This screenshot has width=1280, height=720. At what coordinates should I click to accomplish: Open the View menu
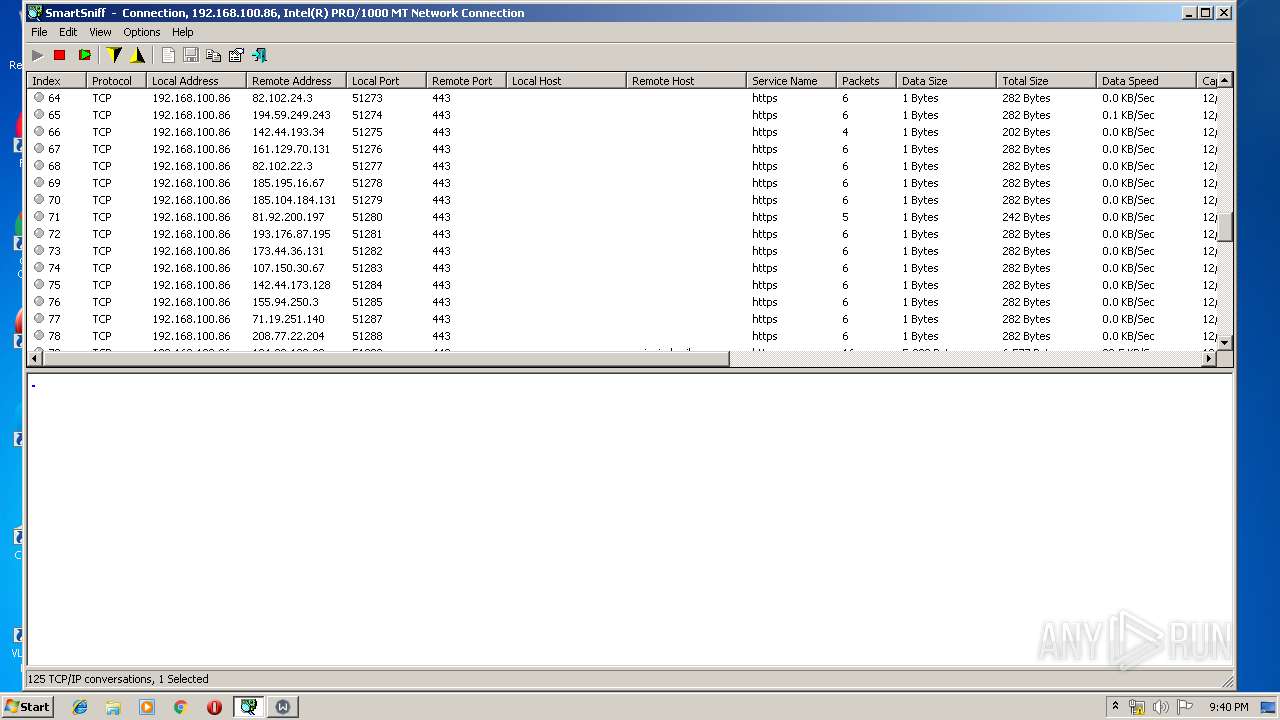pos(100,32)
